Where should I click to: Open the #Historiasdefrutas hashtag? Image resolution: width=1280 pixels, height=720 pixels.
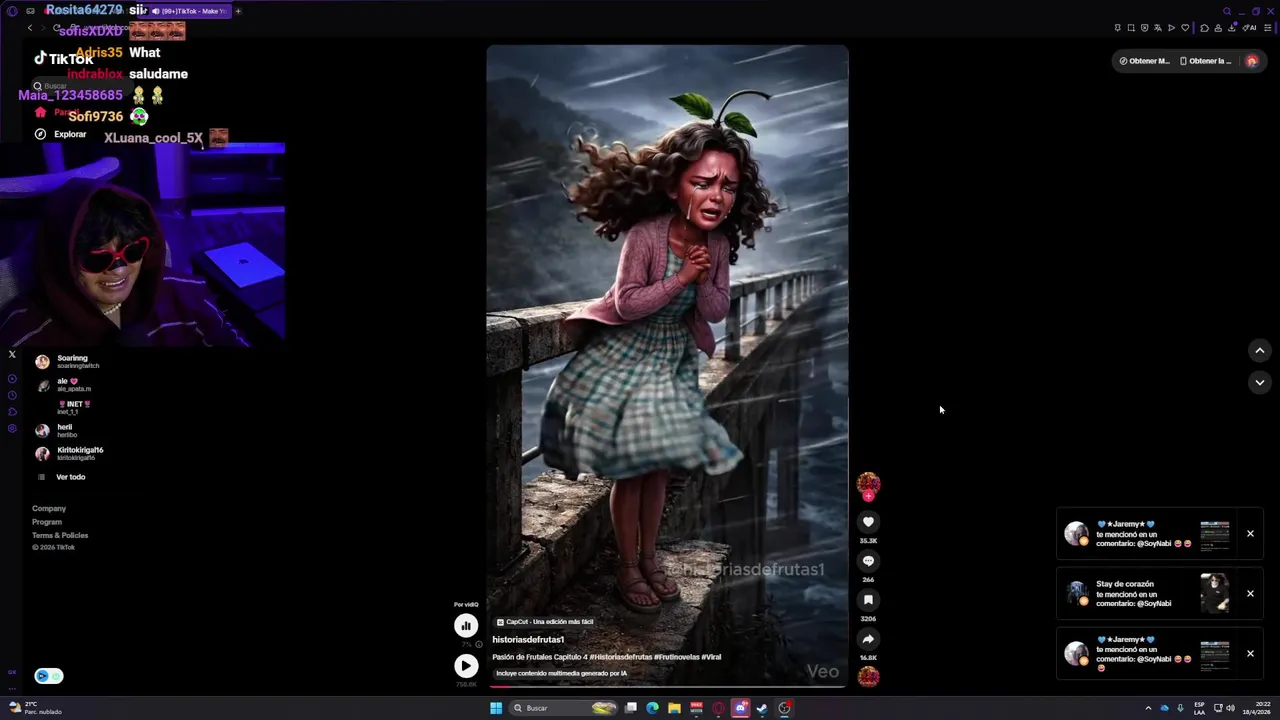click(621, 657)
